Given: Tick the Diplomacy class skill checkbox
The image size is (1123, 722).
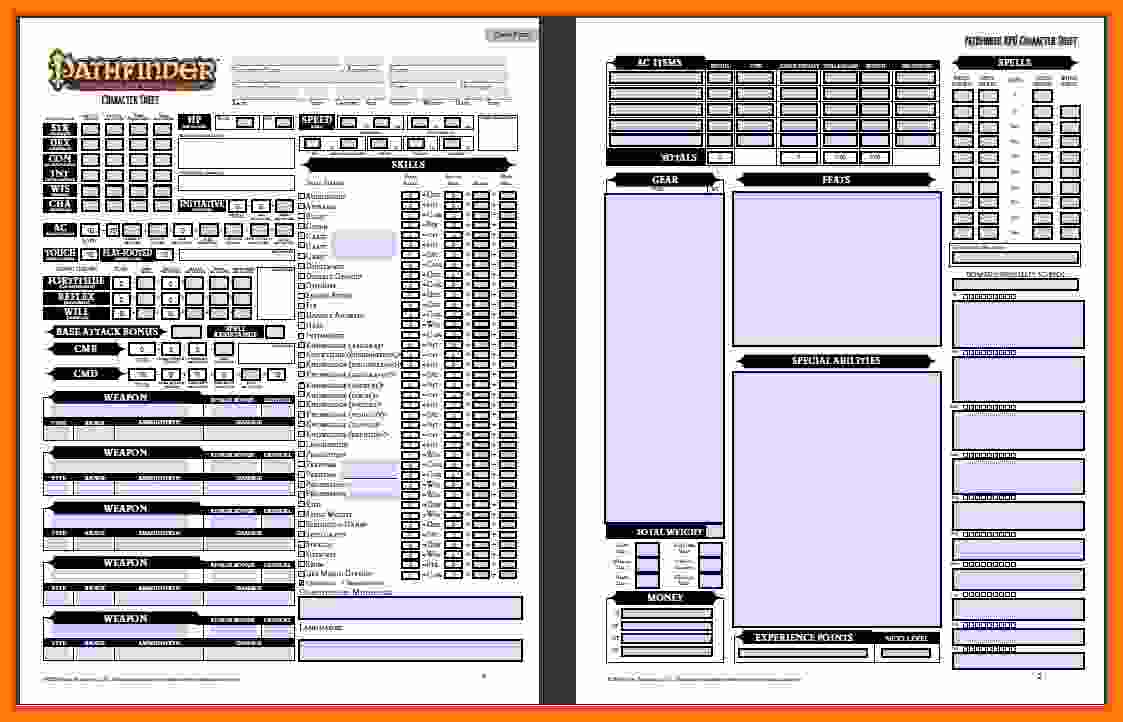Looking at the screenshot, I should pos(302,266).
